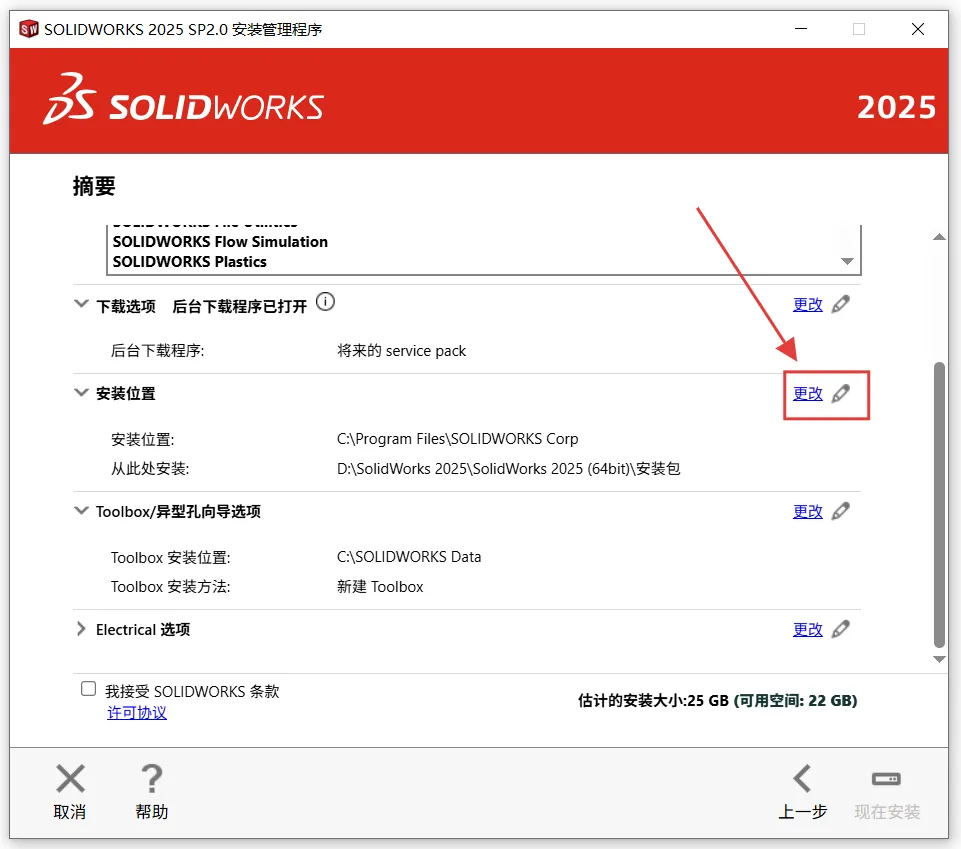The width and height of the screenshot is (961, 849).
Task: Collapse the 安装位置 section chevron
Action: point(81,392)
